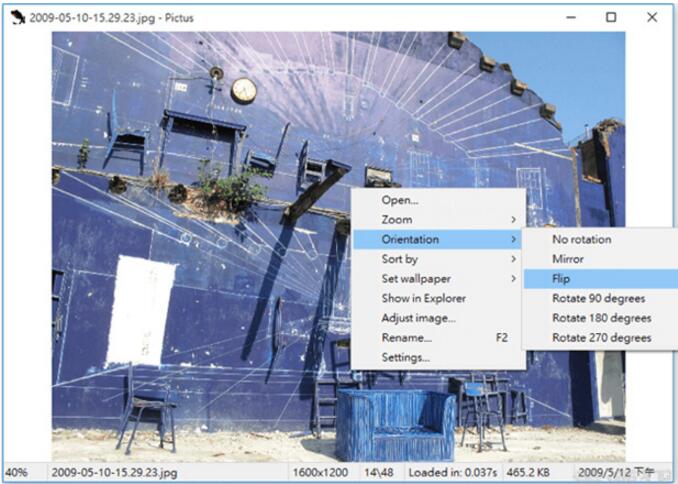This screenshot has height=484, width=678.
Task: Choose Flip in Orientation submenu
Action: pos(561,279)
